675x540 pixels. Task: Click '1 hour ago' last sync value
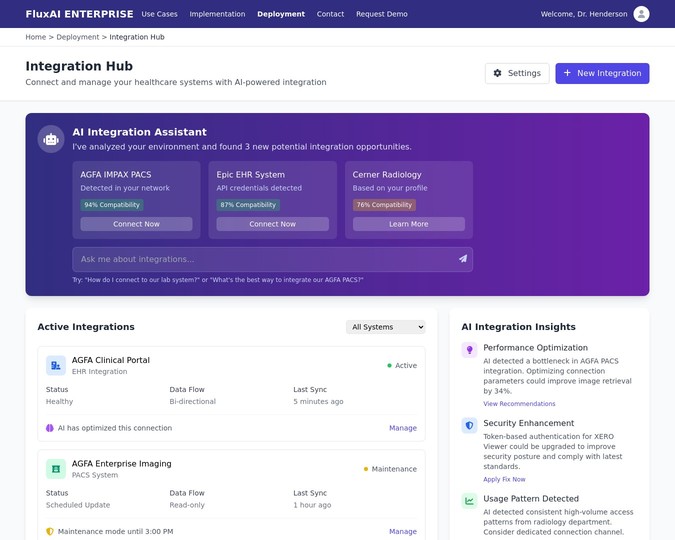(312, 505)
